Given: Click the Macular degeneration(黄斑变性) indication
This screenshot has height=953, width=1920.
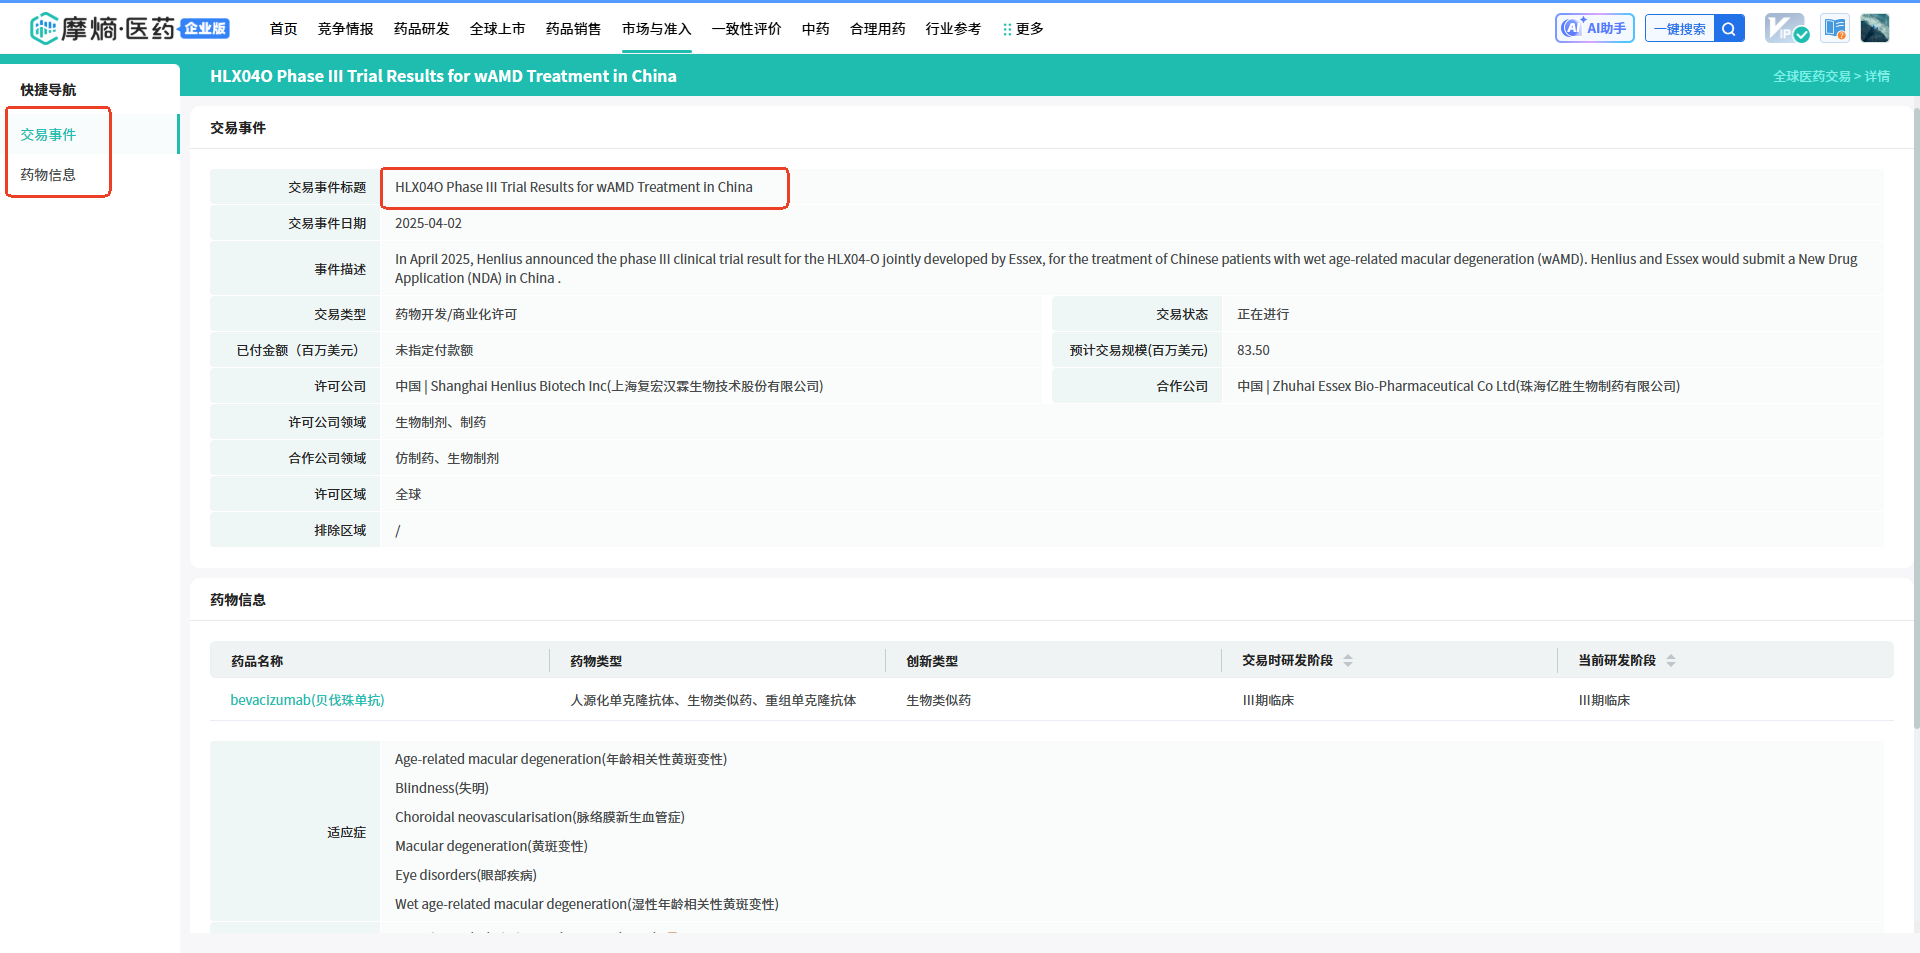Looking at the screenshot, I should [491, 846].
